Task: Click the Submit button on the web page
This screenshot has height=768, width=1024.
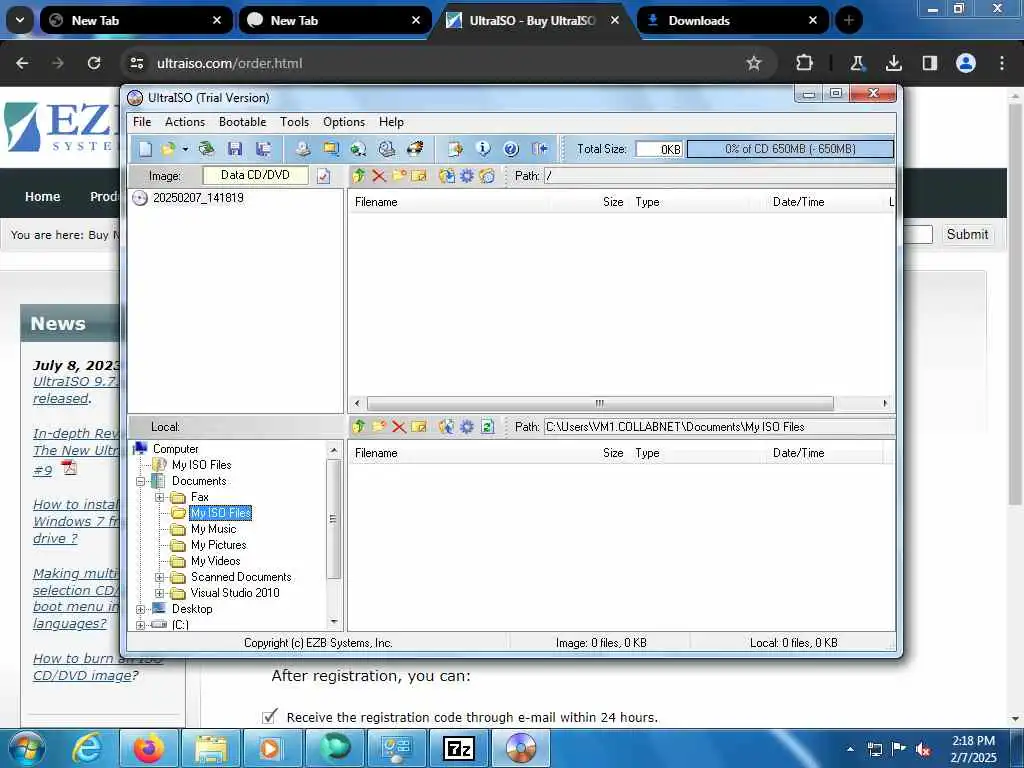Action: click(x=967, y=234)
